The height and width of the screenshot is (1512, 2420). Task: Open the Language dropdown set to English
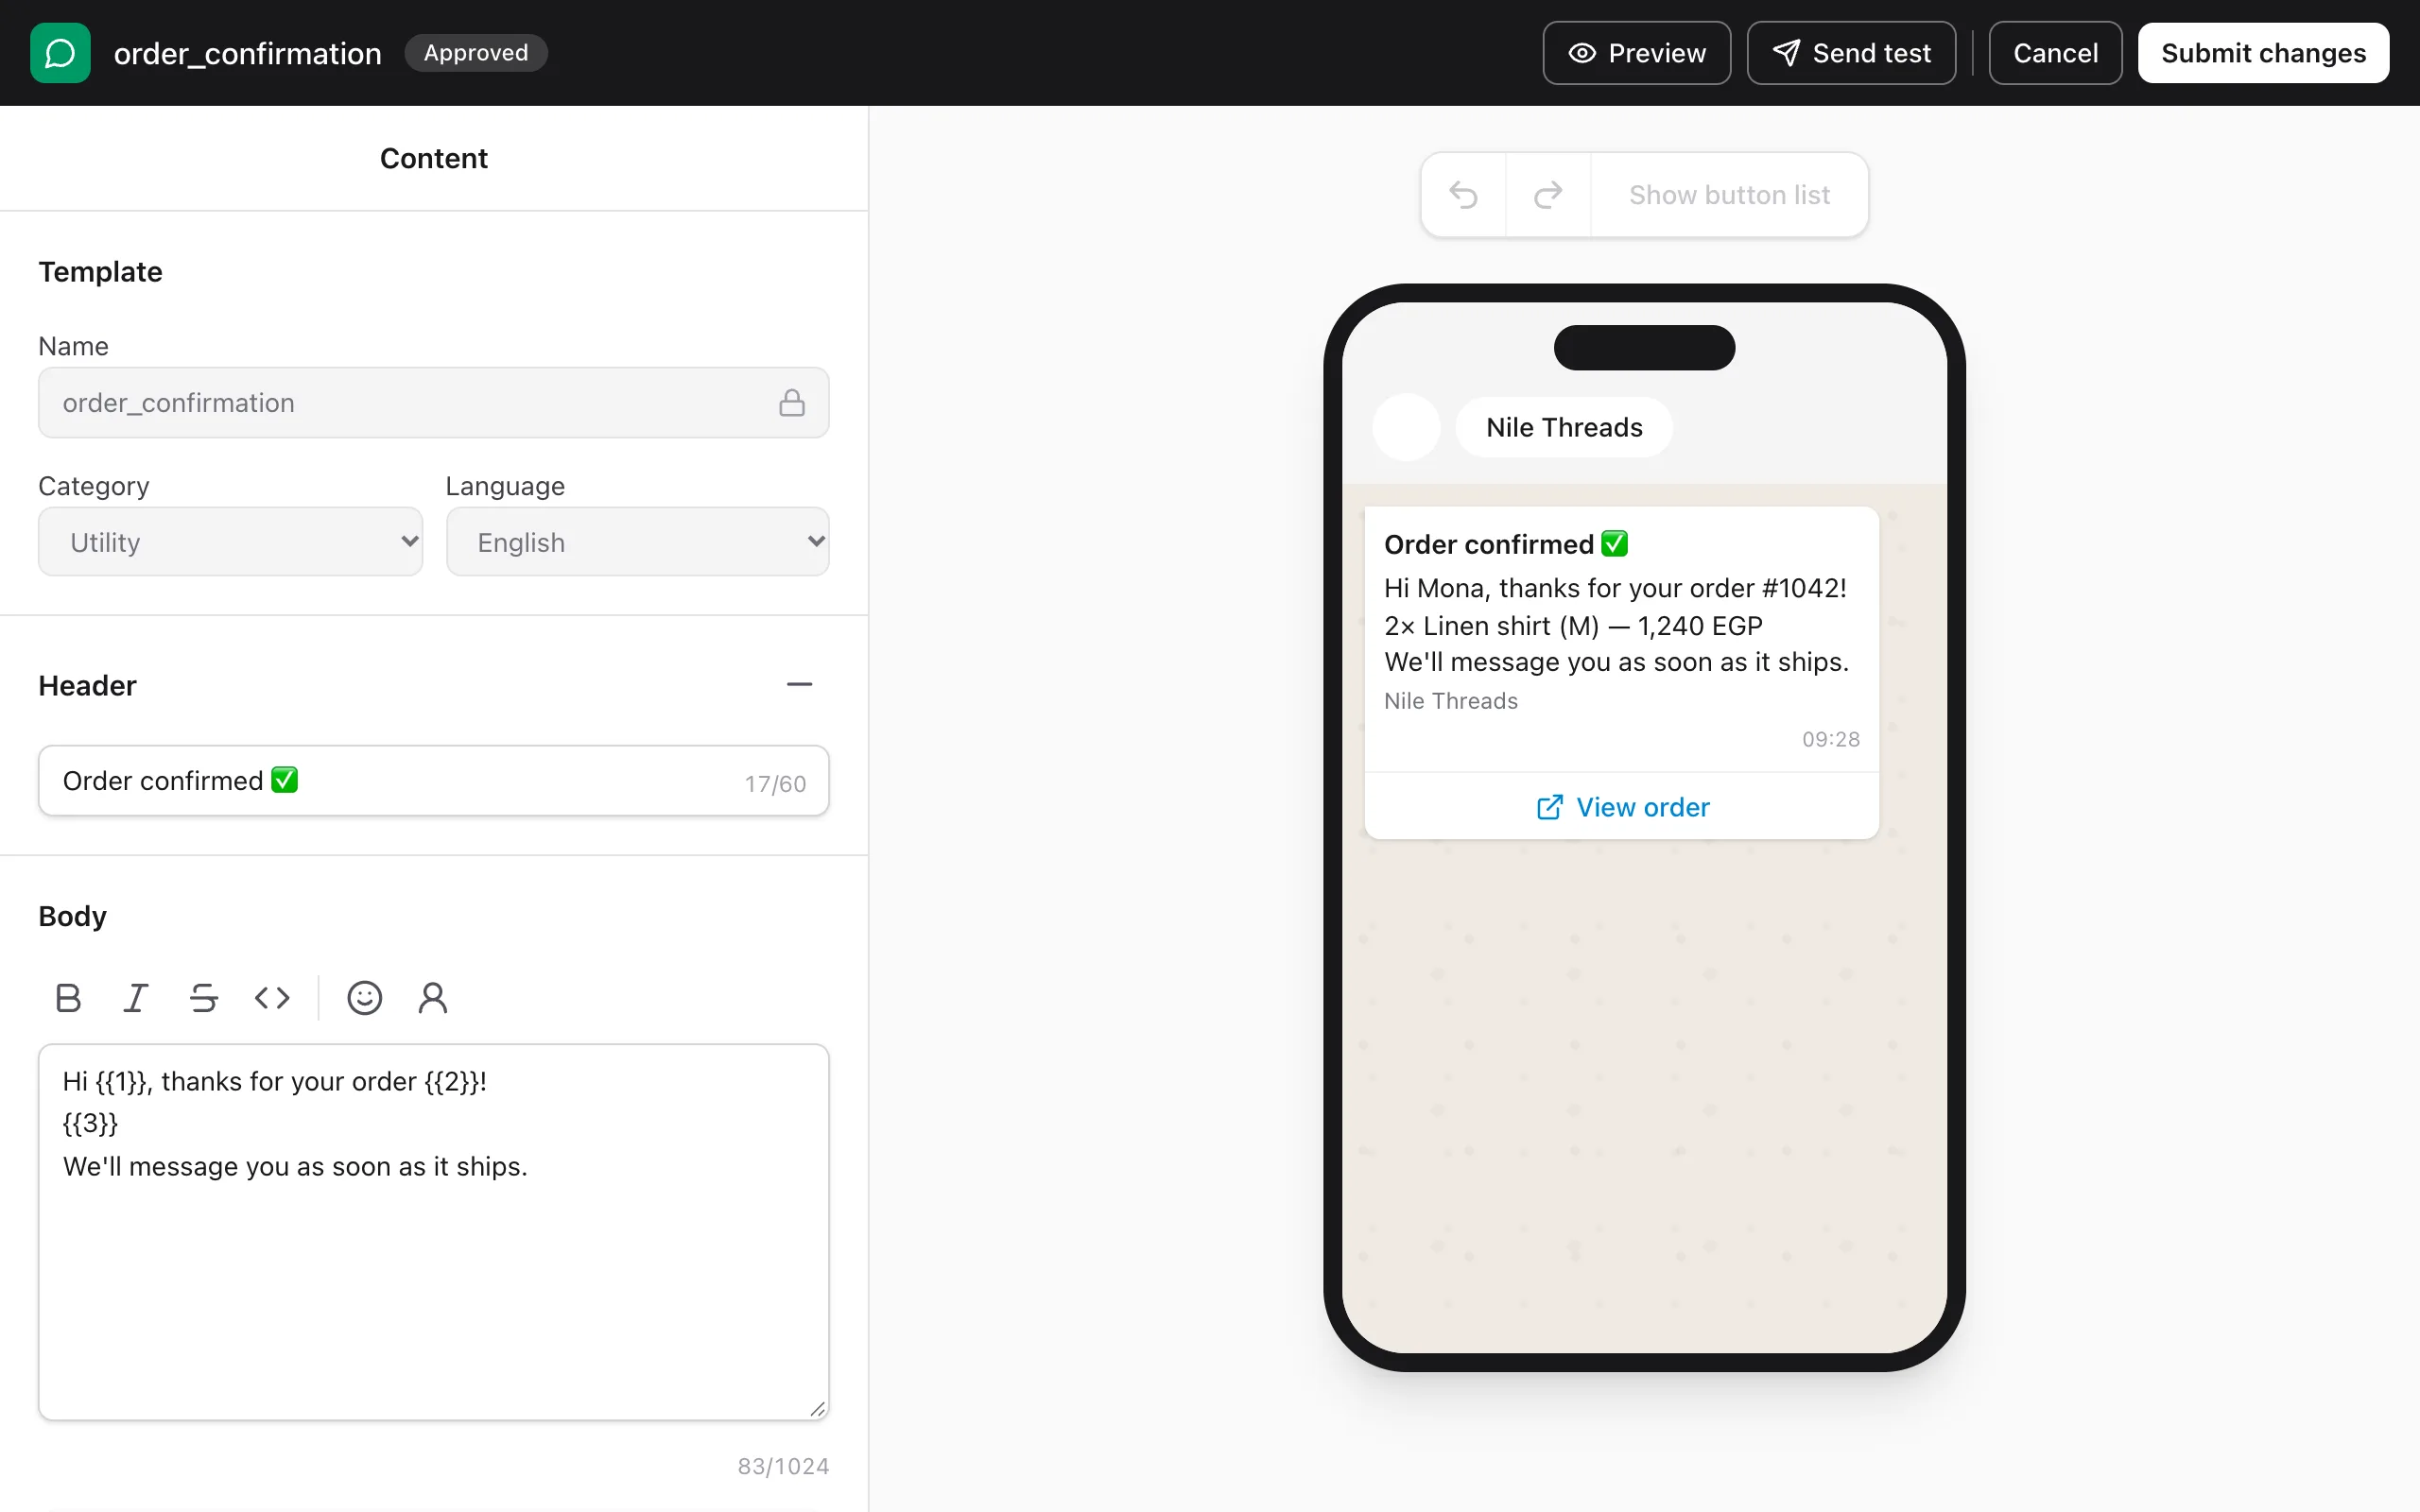[638, 541]
